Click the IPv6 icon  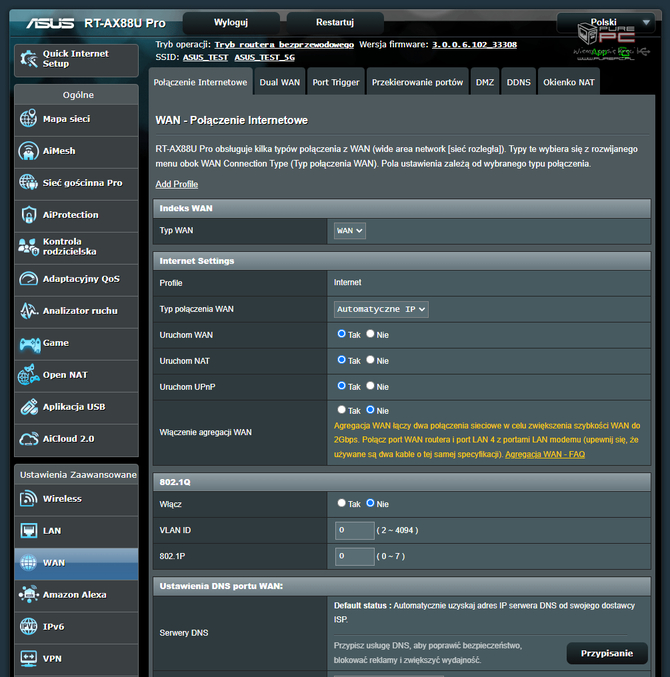tap(28, 626)
